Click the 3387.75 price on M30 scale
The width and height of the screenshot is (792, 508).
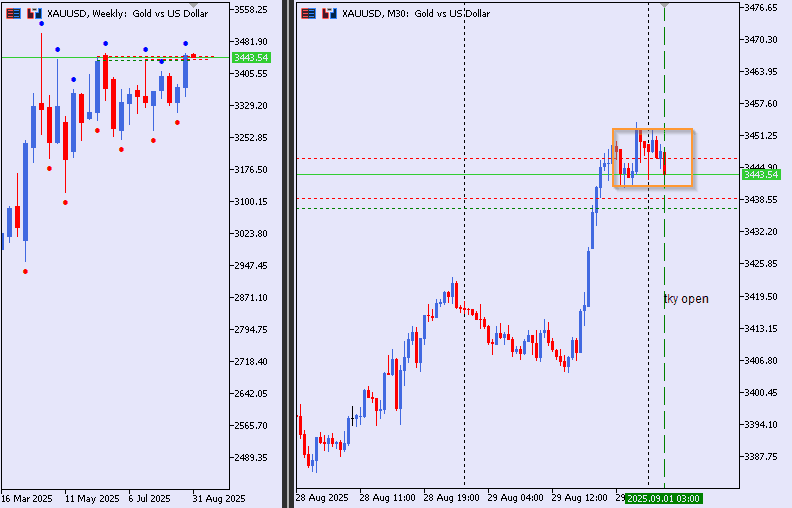pyautogui.click(x=761, y=456)
